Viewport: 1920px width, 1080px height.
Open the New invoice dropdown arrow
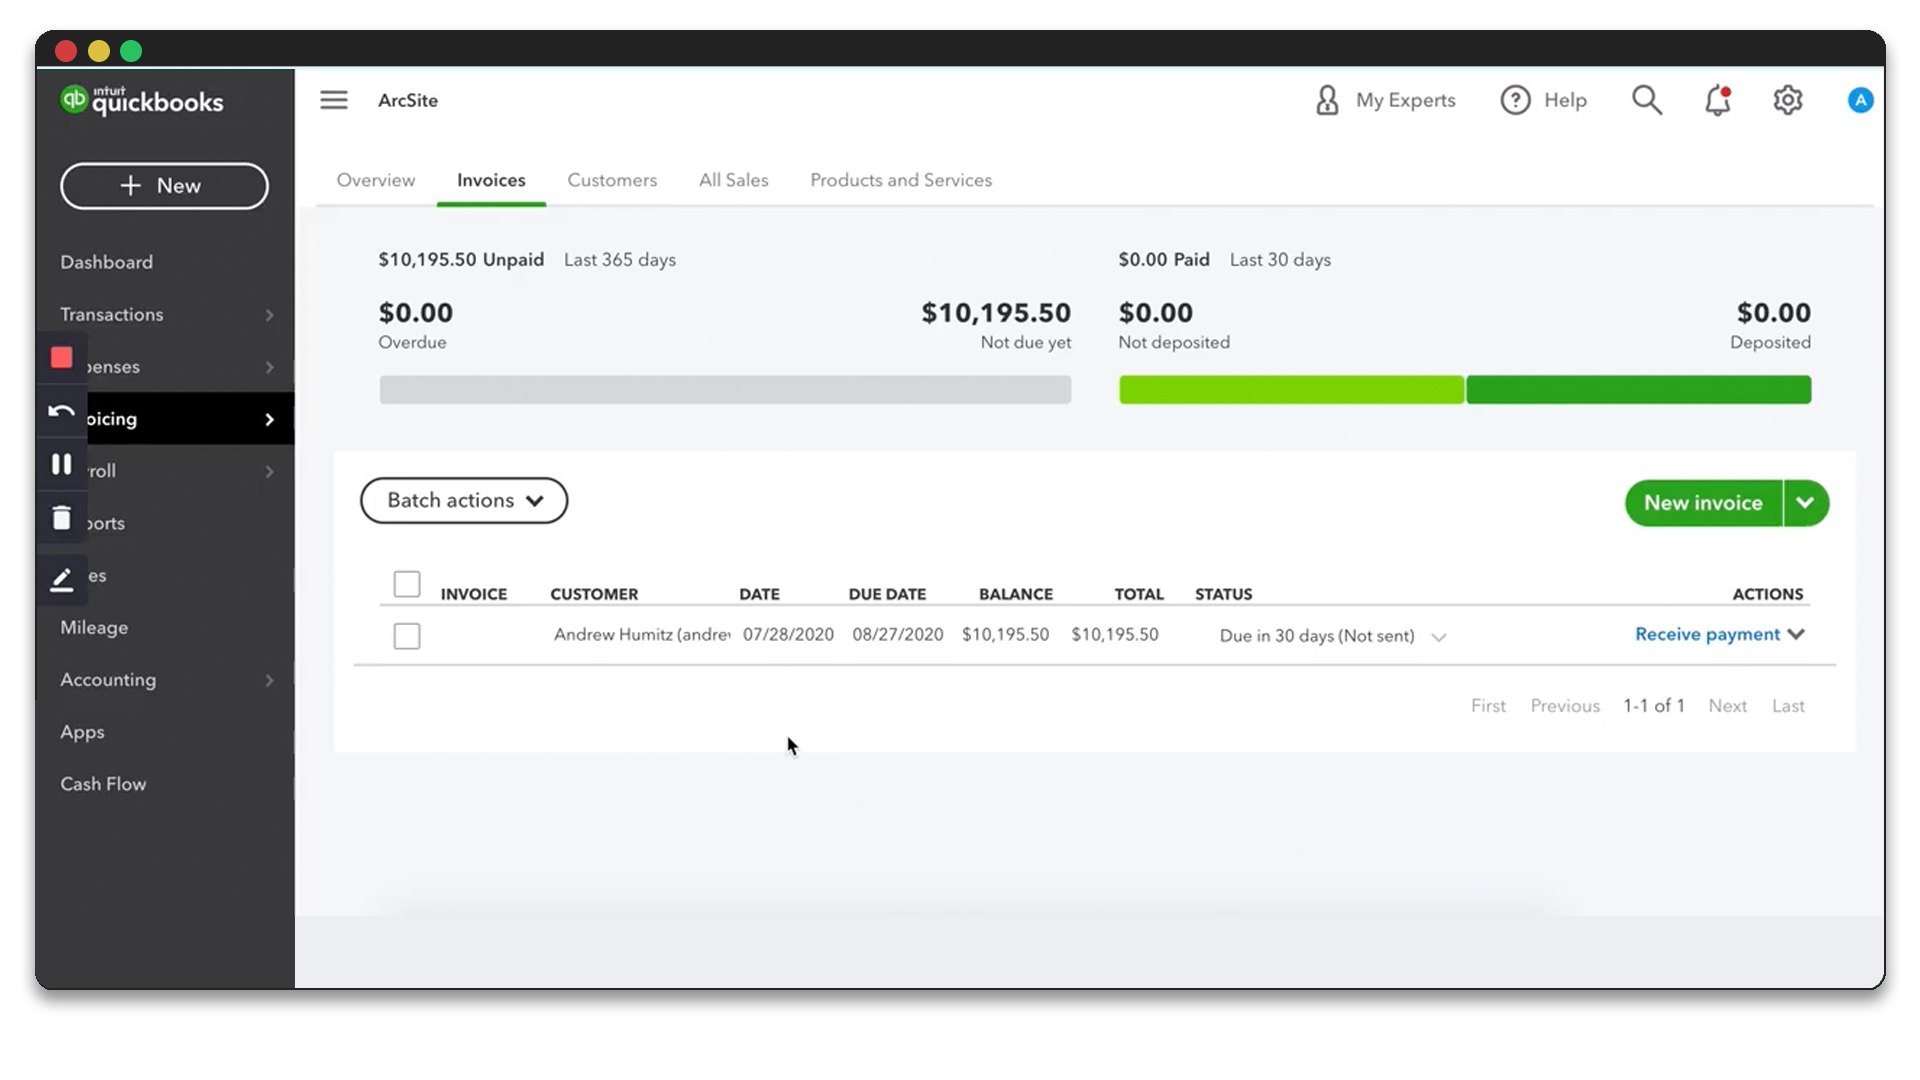[1806, 503]
